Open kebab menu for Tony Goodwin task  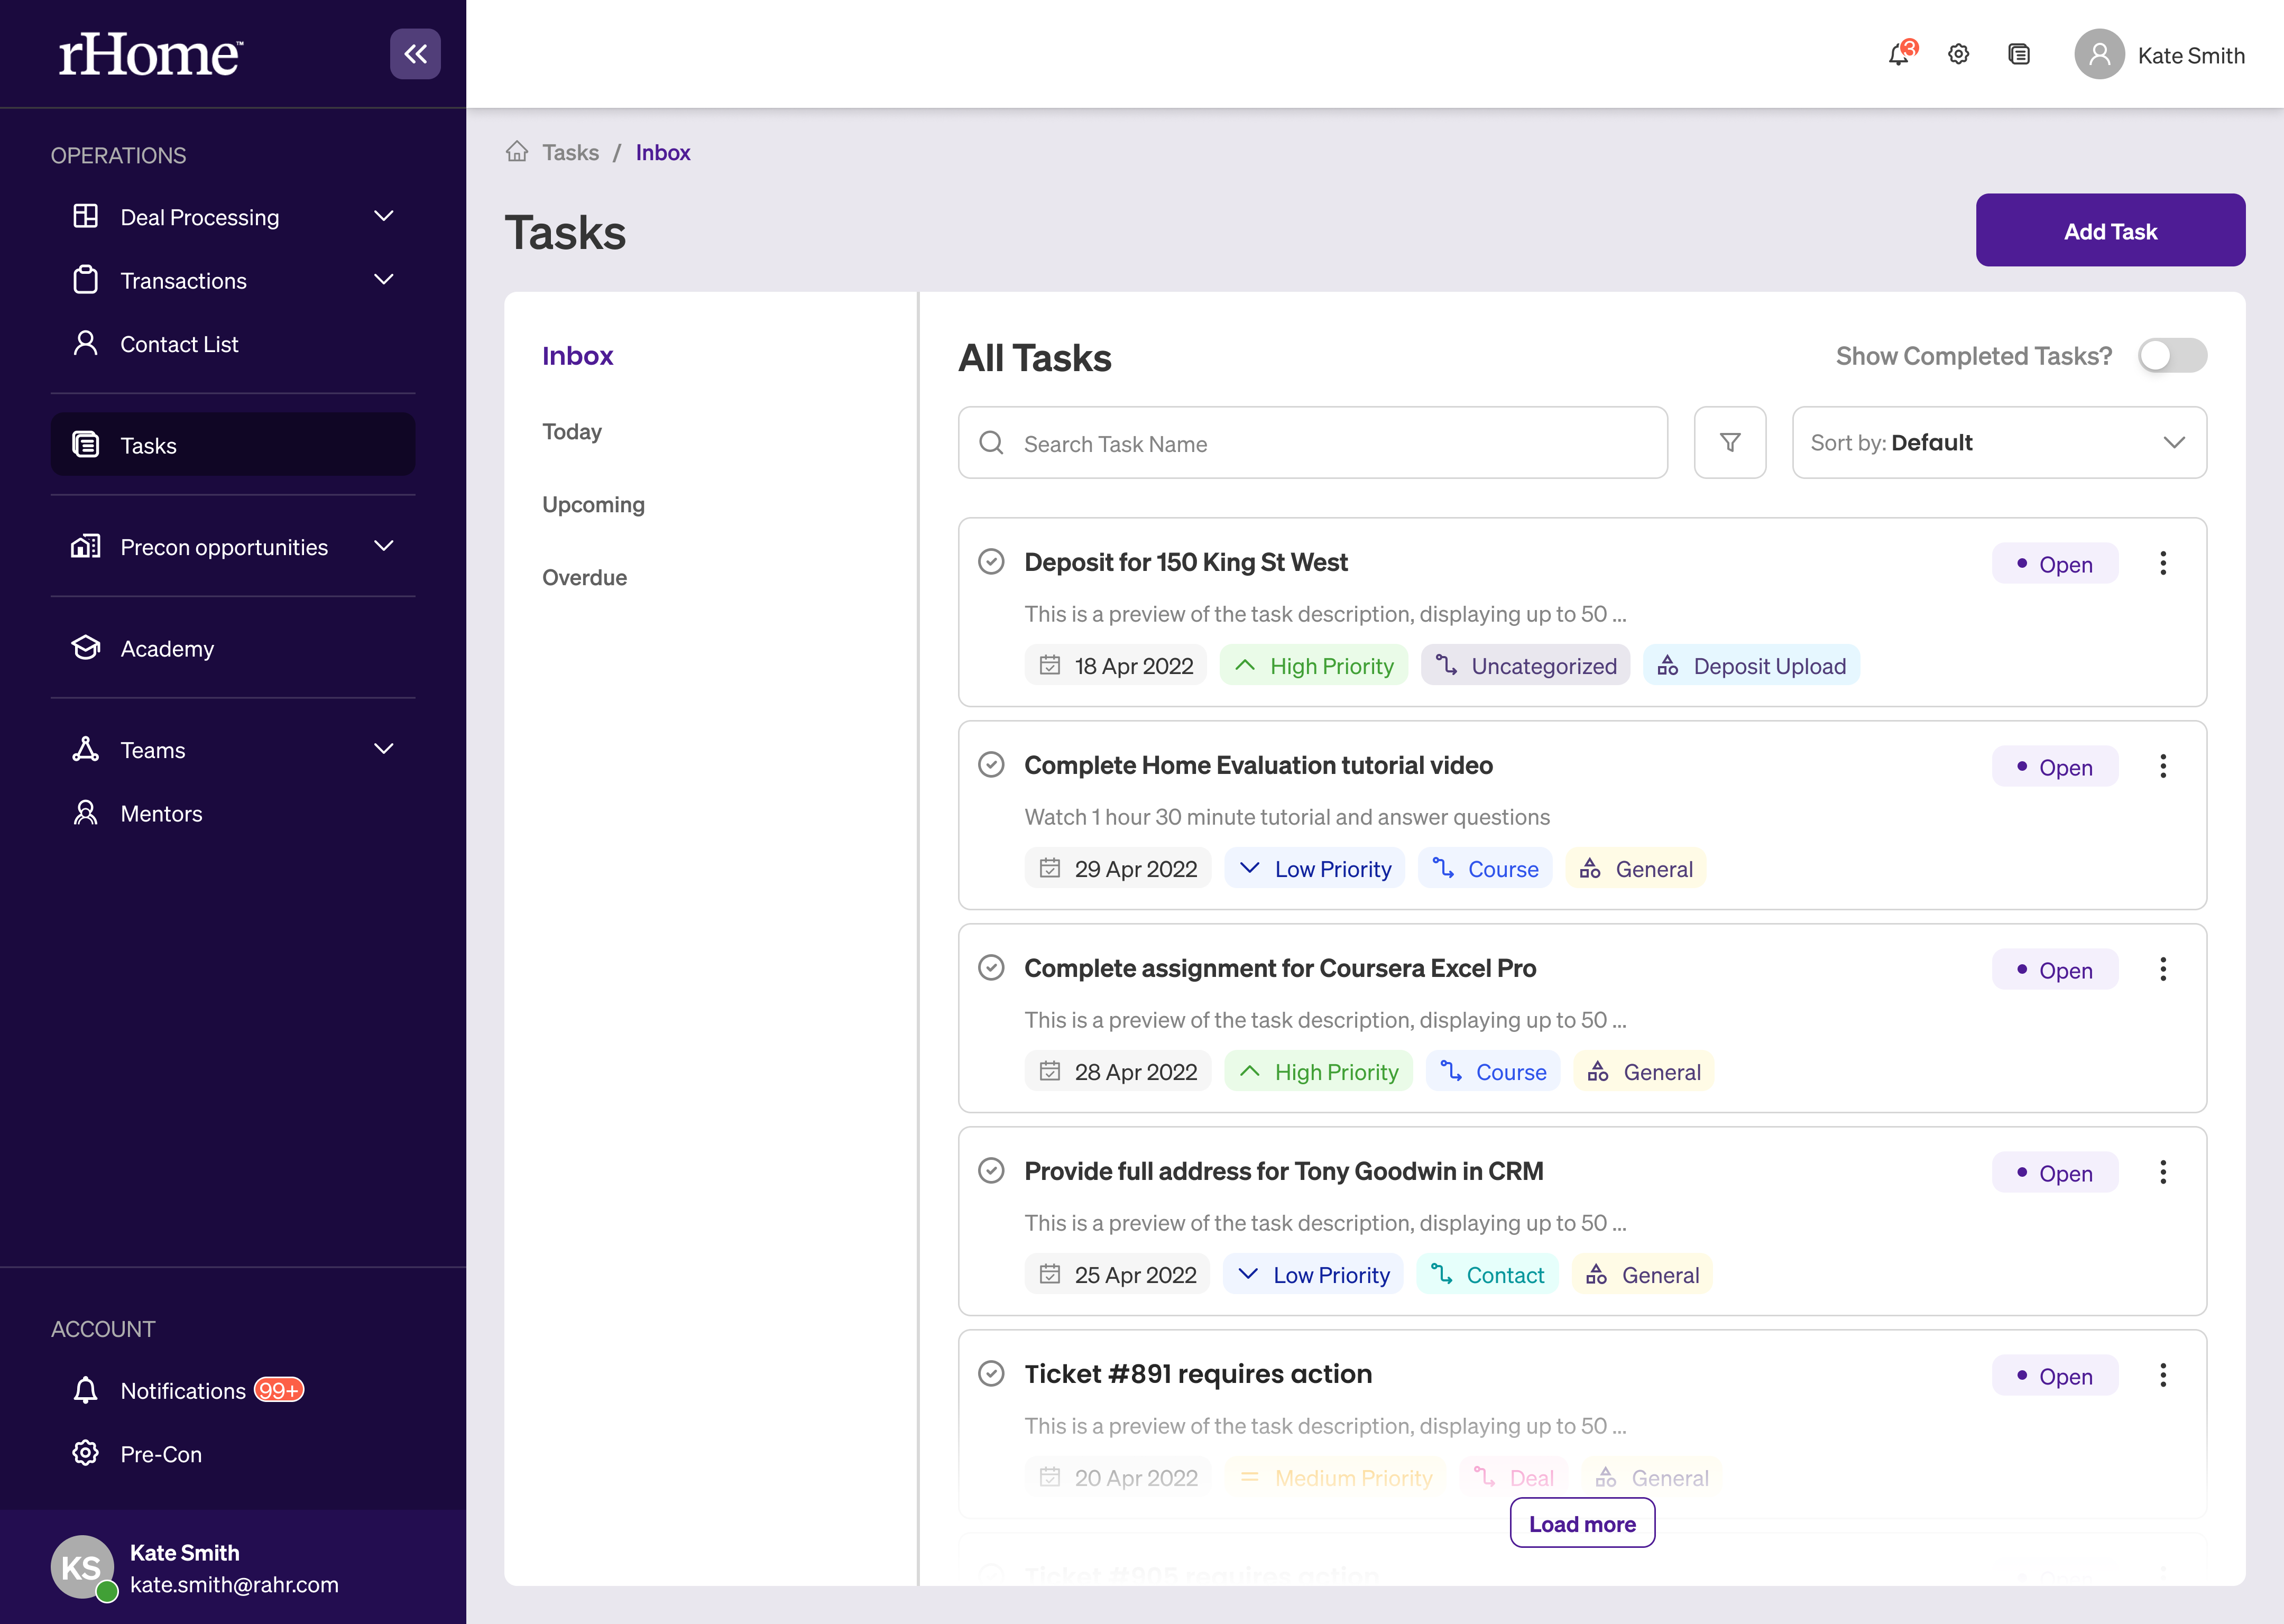[x=2162, y=1172]
